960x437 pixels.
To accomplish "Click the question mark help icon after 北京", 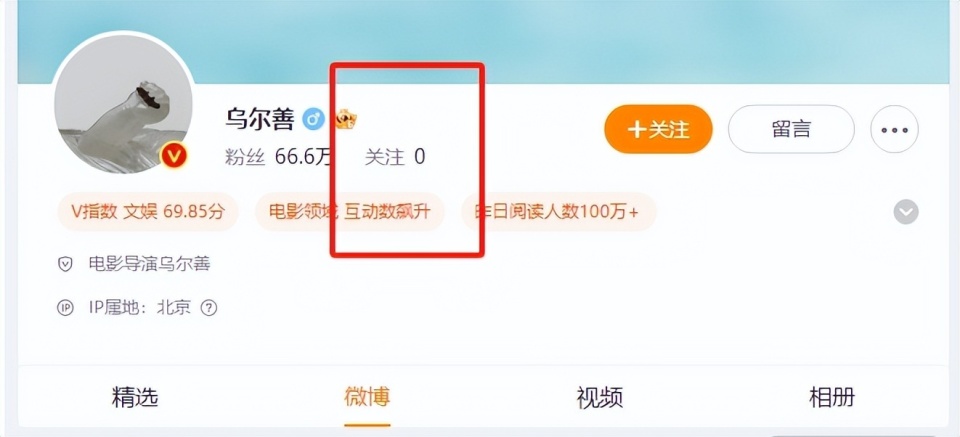I will click(x=209, y=308).
